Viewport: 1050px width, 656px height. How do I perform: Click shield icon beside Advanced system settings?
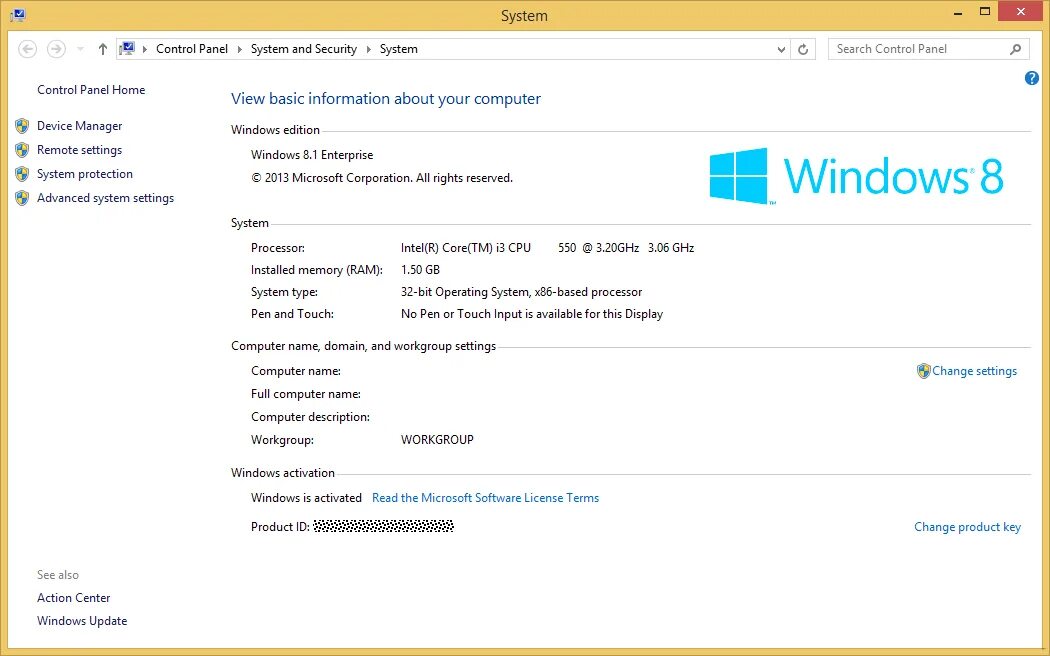[x=22, y=198]
